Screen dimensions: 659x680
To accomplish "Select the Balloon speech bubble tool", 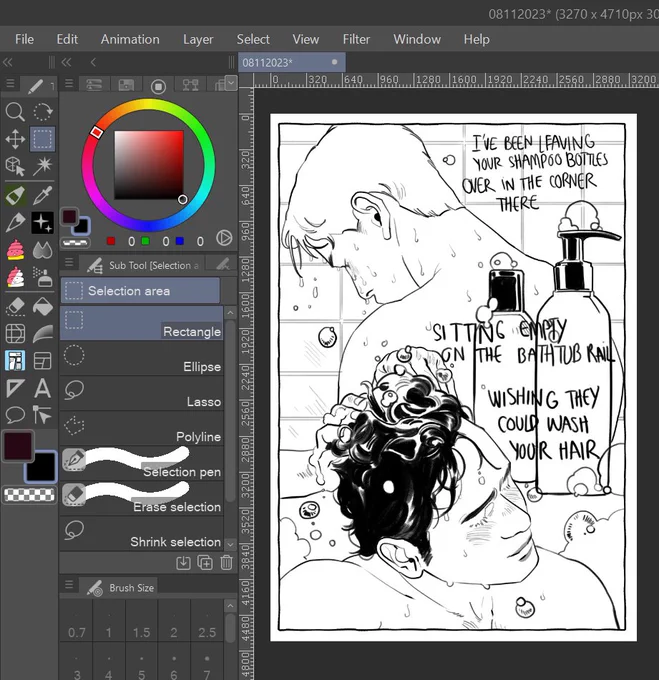I will 15,415.
